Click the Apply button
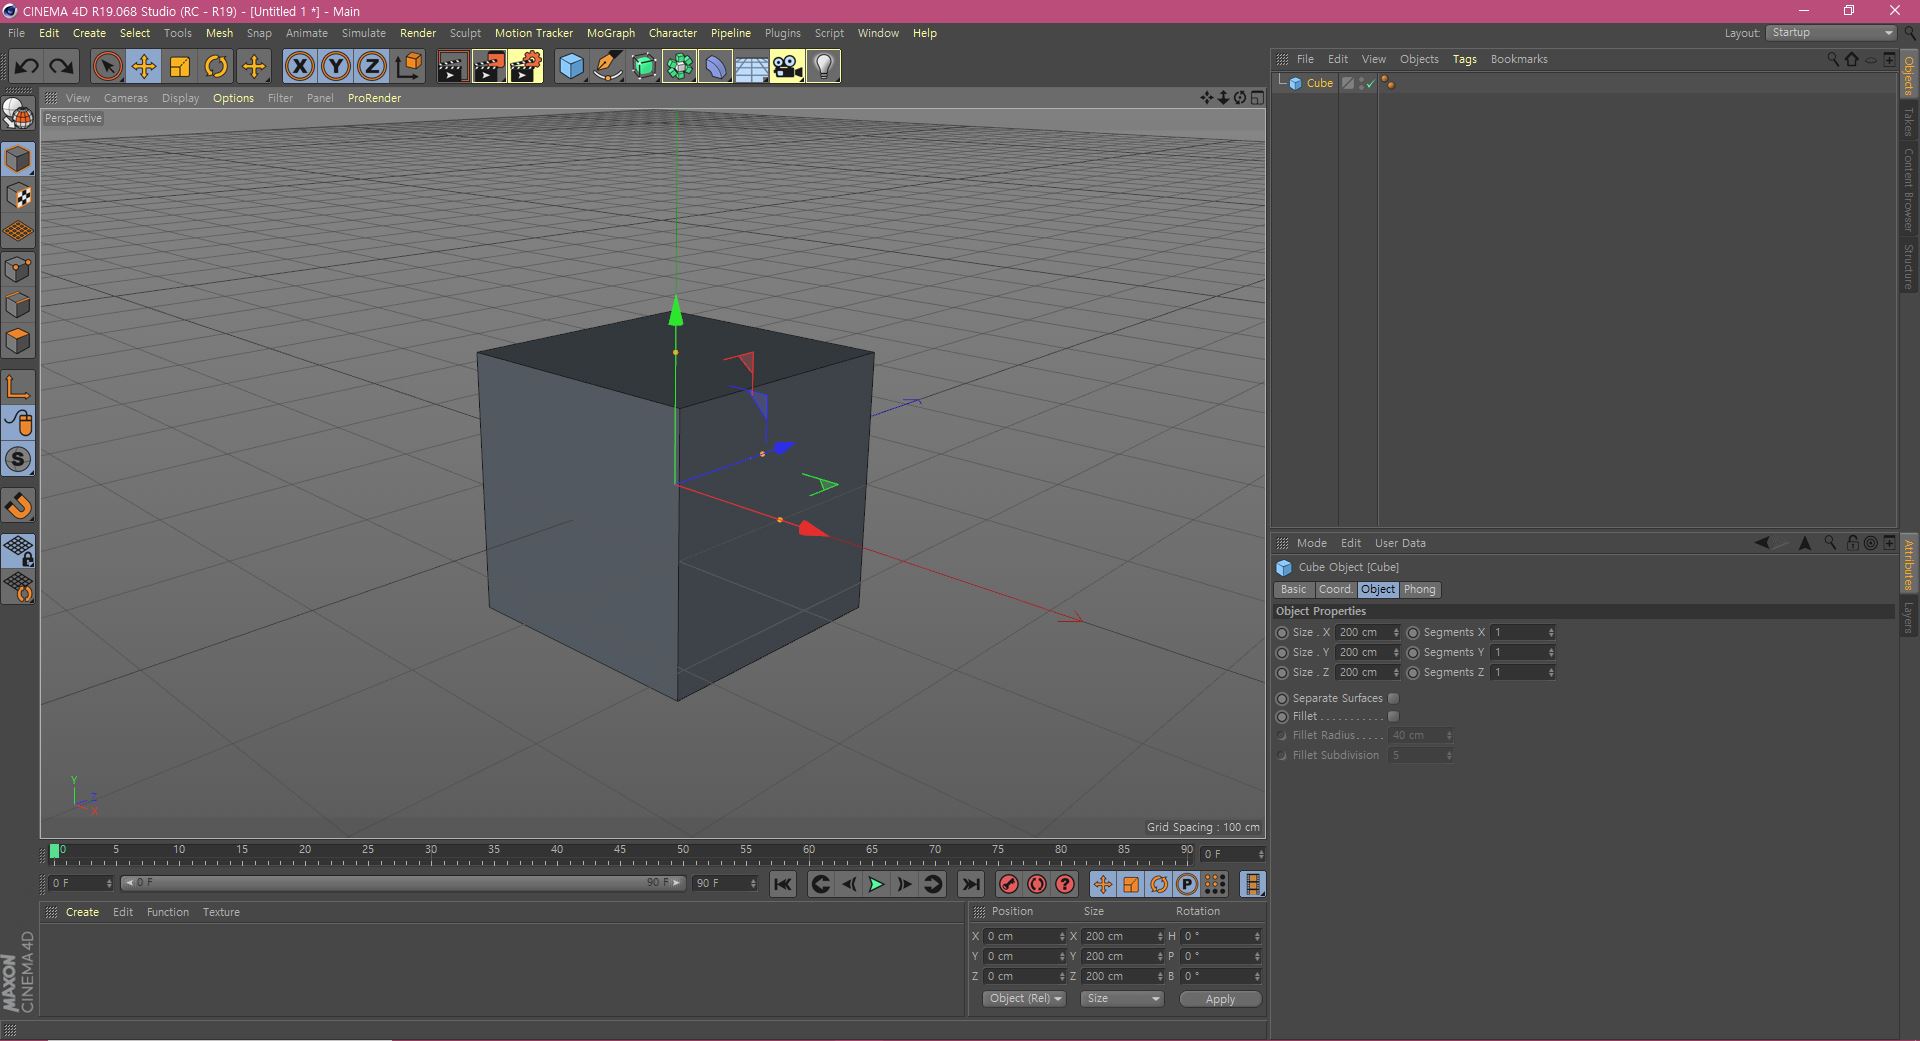Viewport: 1920px width, 1041px height. coord(1220,999)
